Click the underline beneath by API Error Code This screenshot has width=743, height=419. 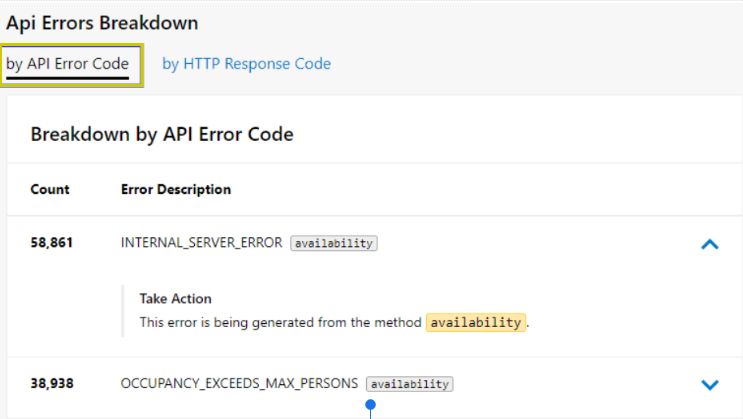[x=68, y=77]
